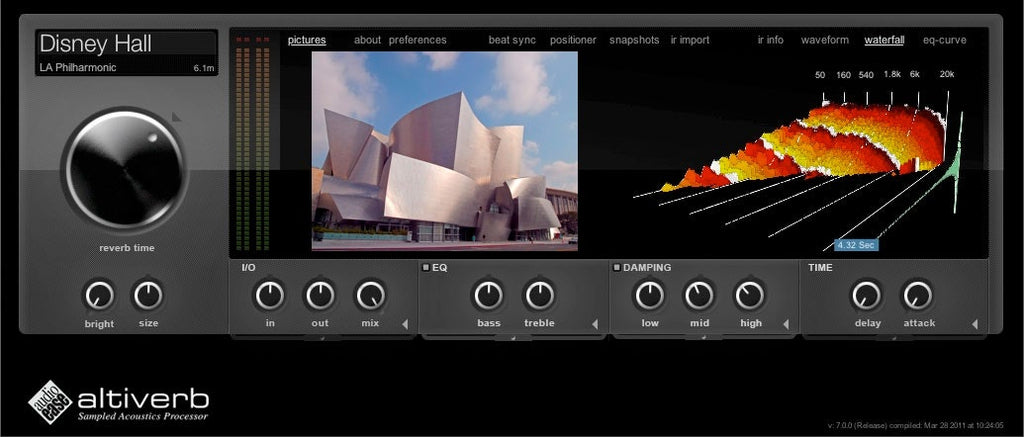Viewport: 1024px width, 437px height.
Task: Open the beat sync tab
Action: pyautogui.click(x=512, y=40)
